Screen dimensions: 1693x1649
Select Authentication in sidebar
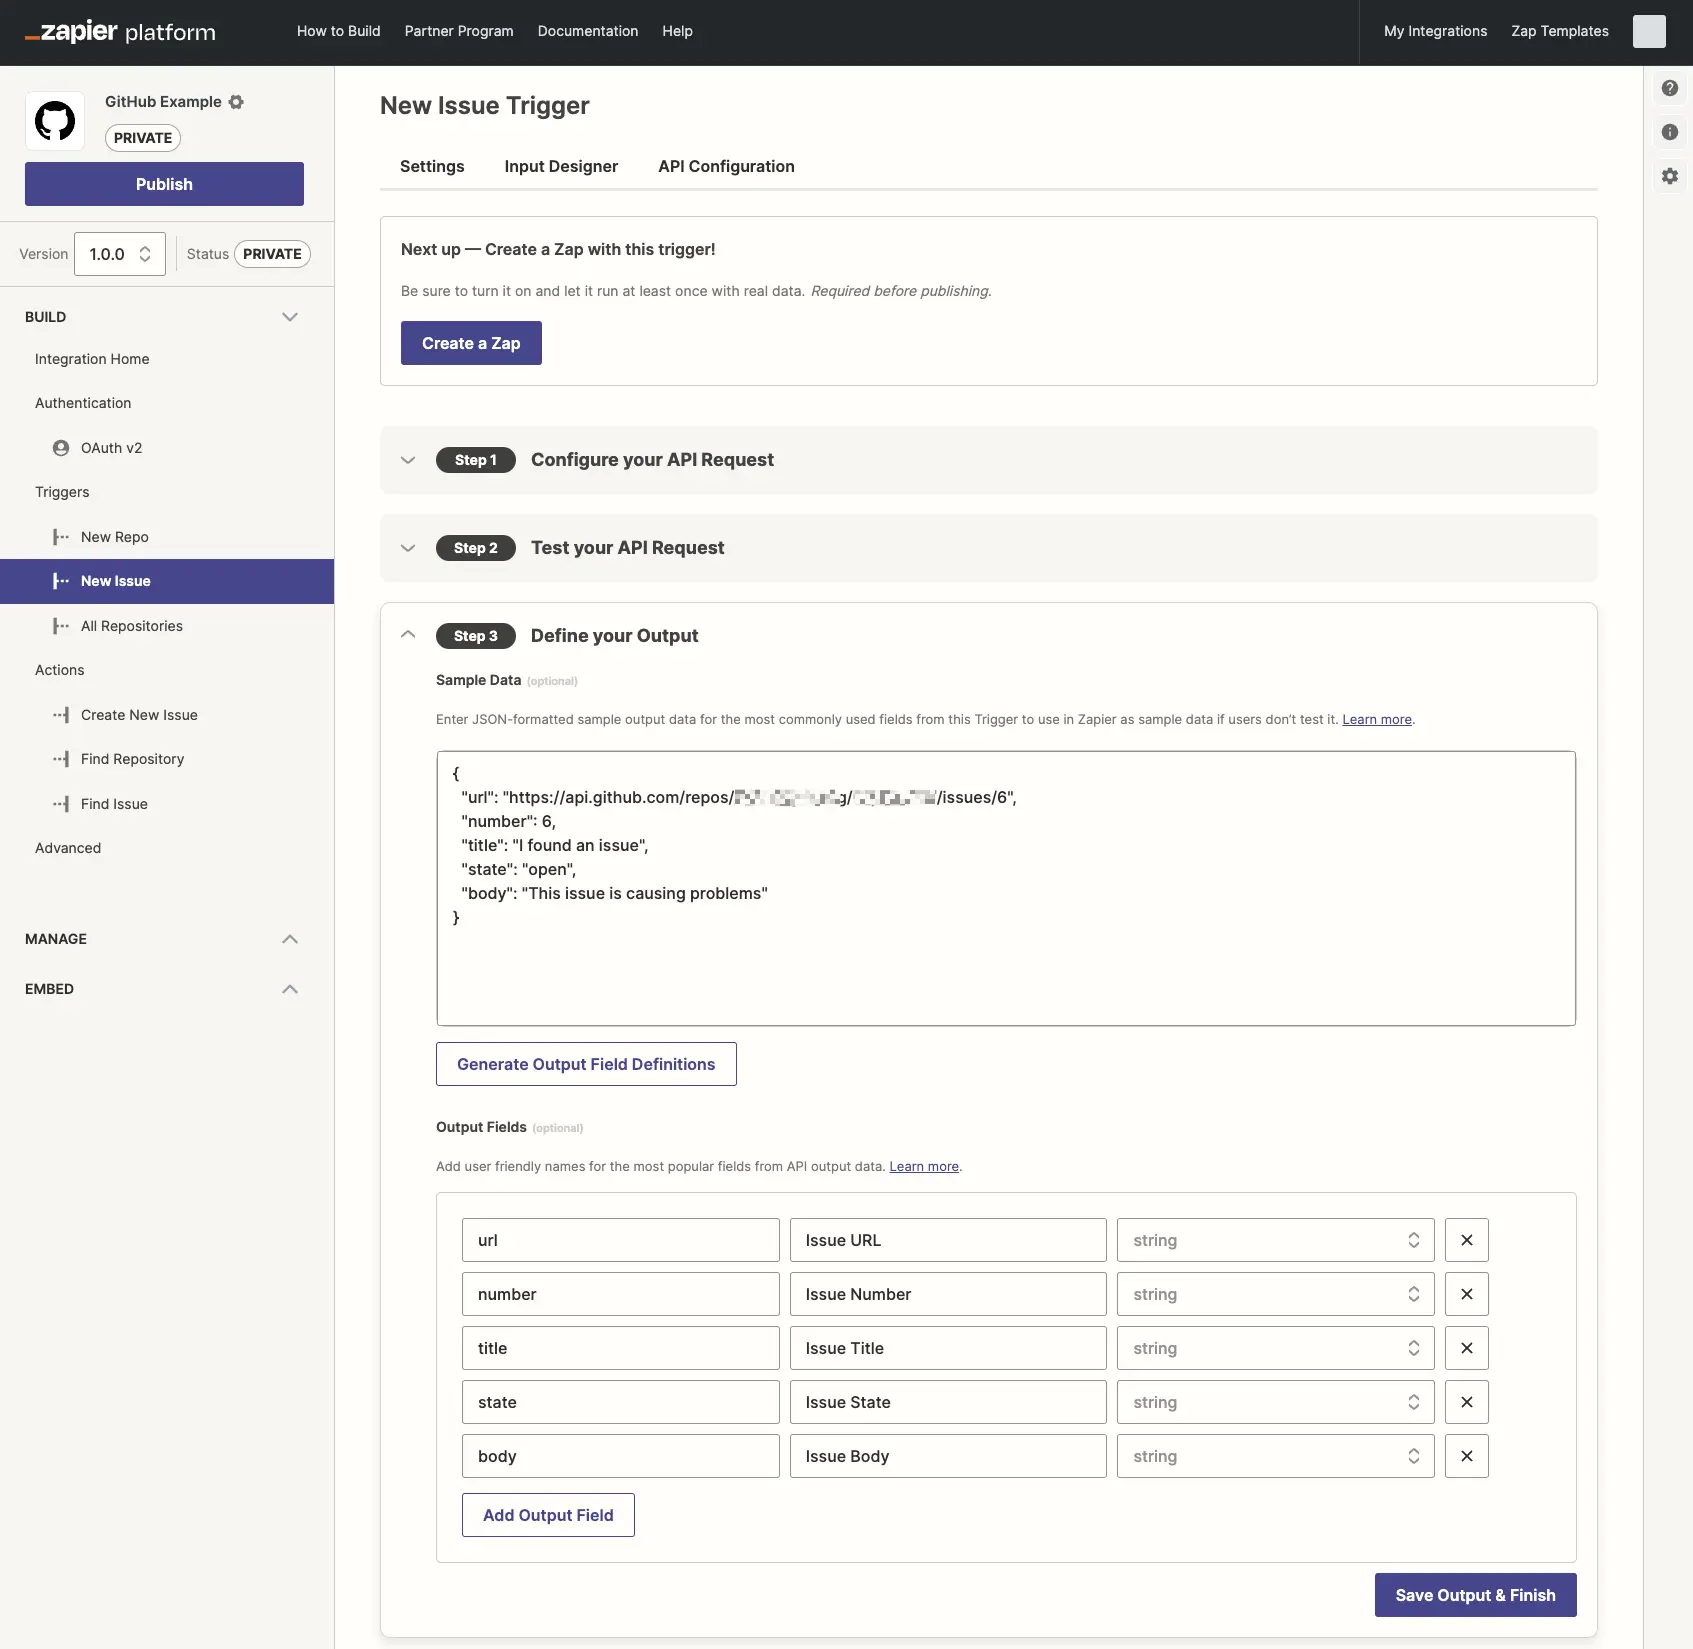point(83,403)
